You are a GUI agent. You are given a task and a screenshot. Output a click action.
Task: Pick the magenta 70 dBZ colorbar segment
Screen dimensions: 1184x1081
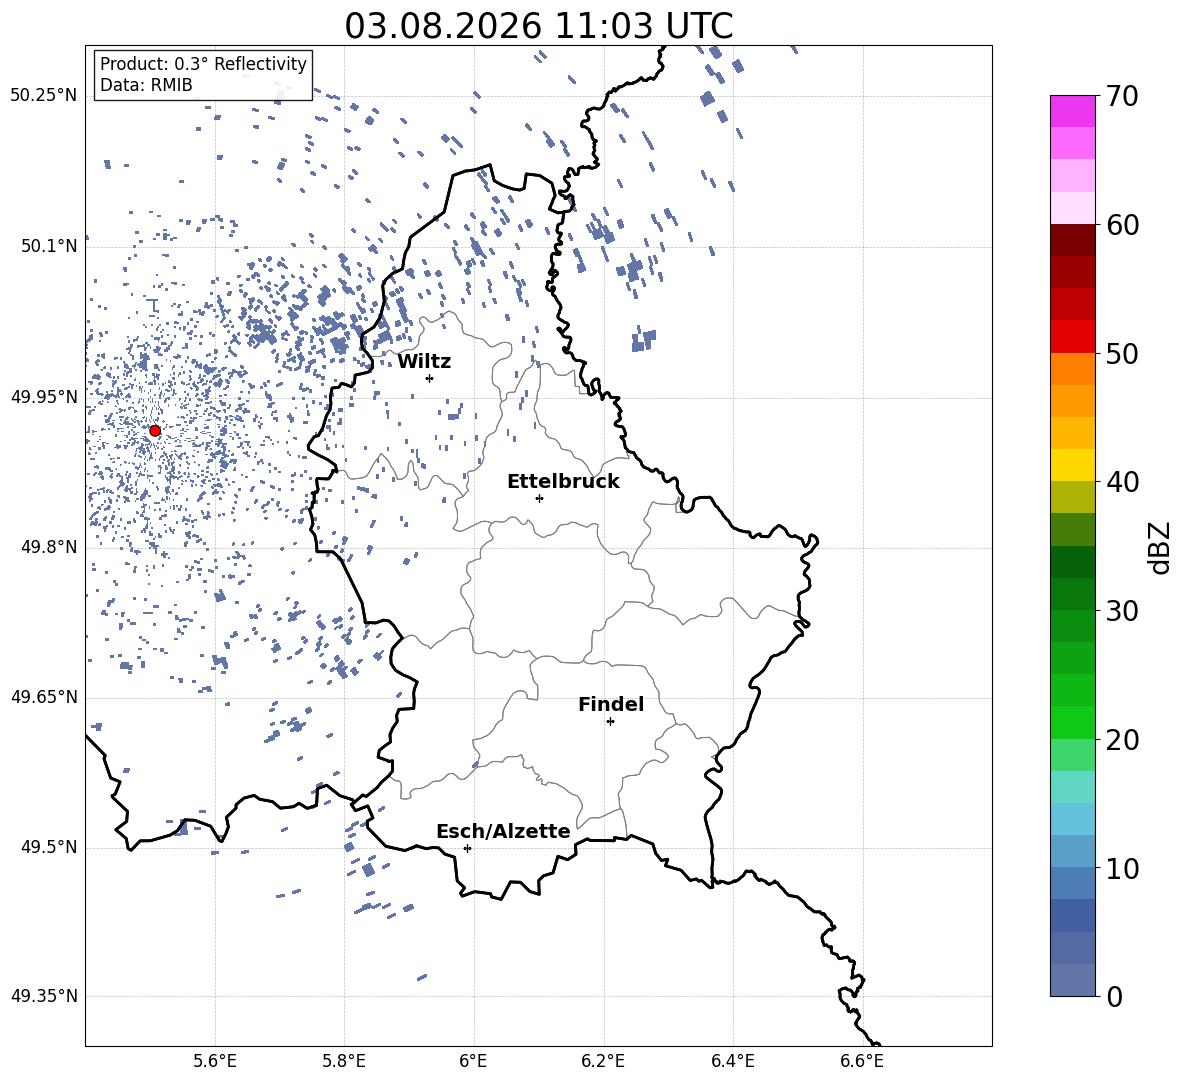(1072, 111)
